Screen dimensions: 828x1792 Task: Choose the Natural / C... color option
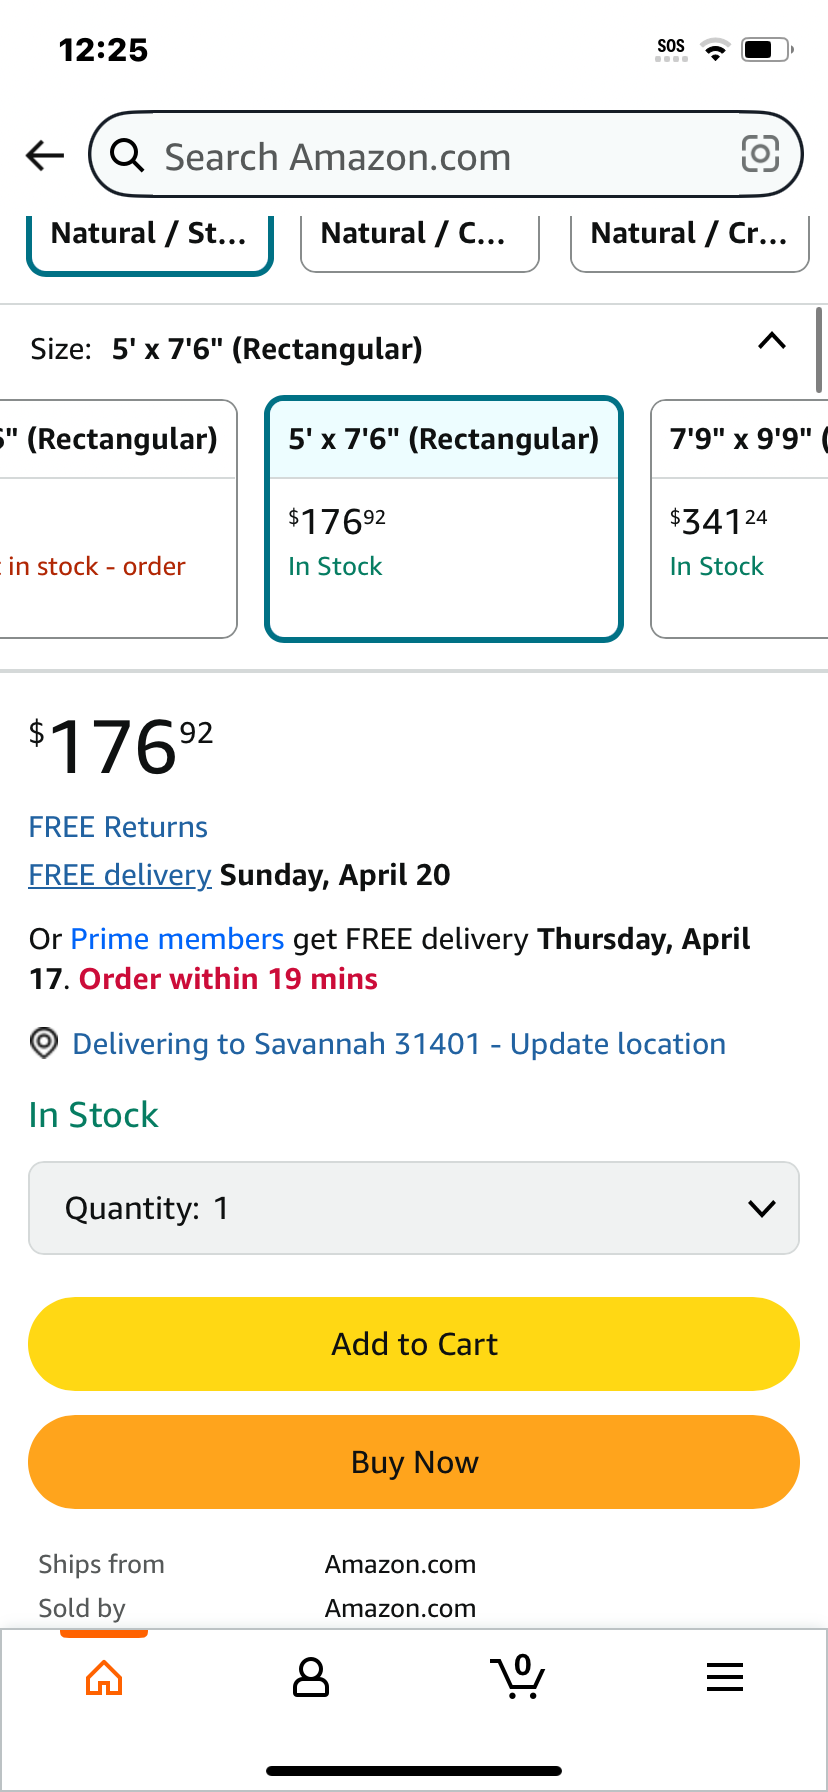click(x=420, y=242)
